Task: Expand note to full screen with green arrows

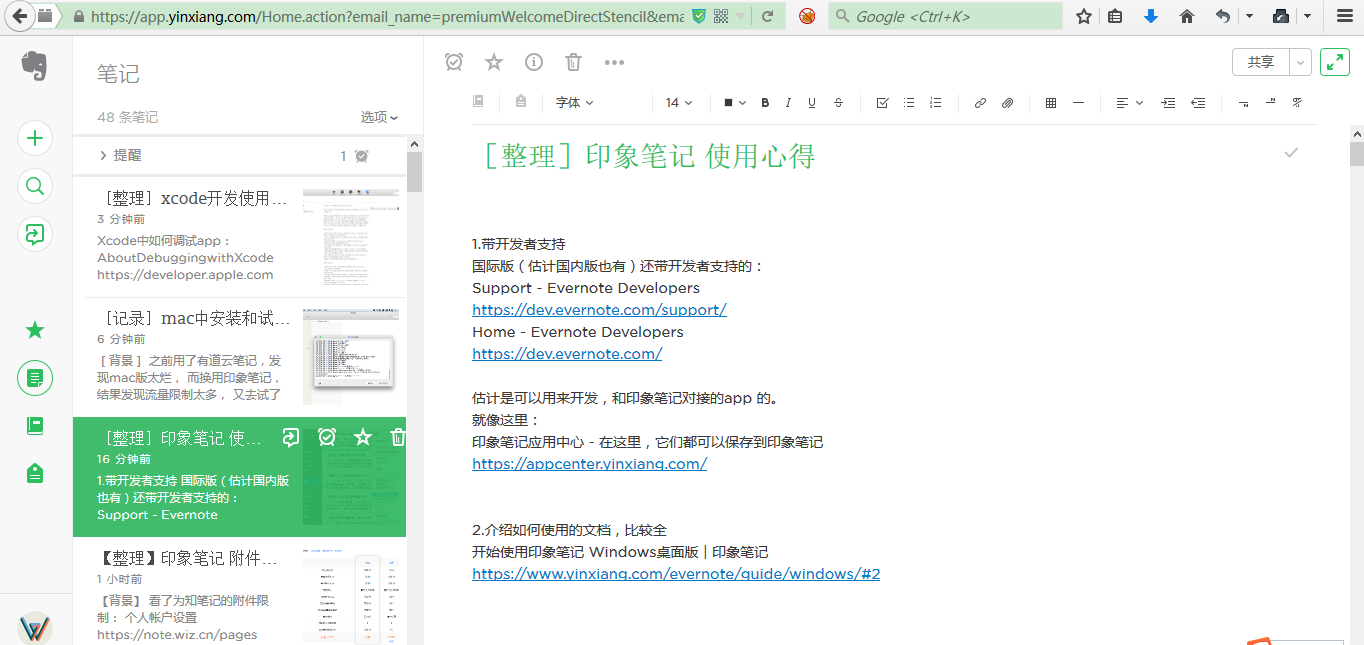Action: coord(1335,62)
